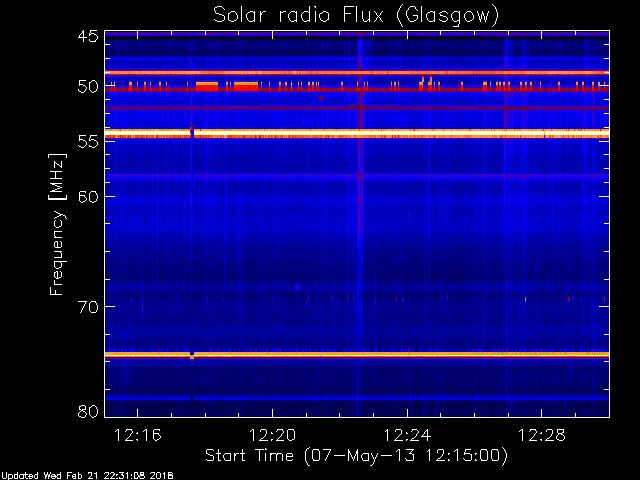Select the 'Start Time (07-May-13 12:15:00)' label
The height and width of the screenshot is (480, 640).
(x=356, y=456)
